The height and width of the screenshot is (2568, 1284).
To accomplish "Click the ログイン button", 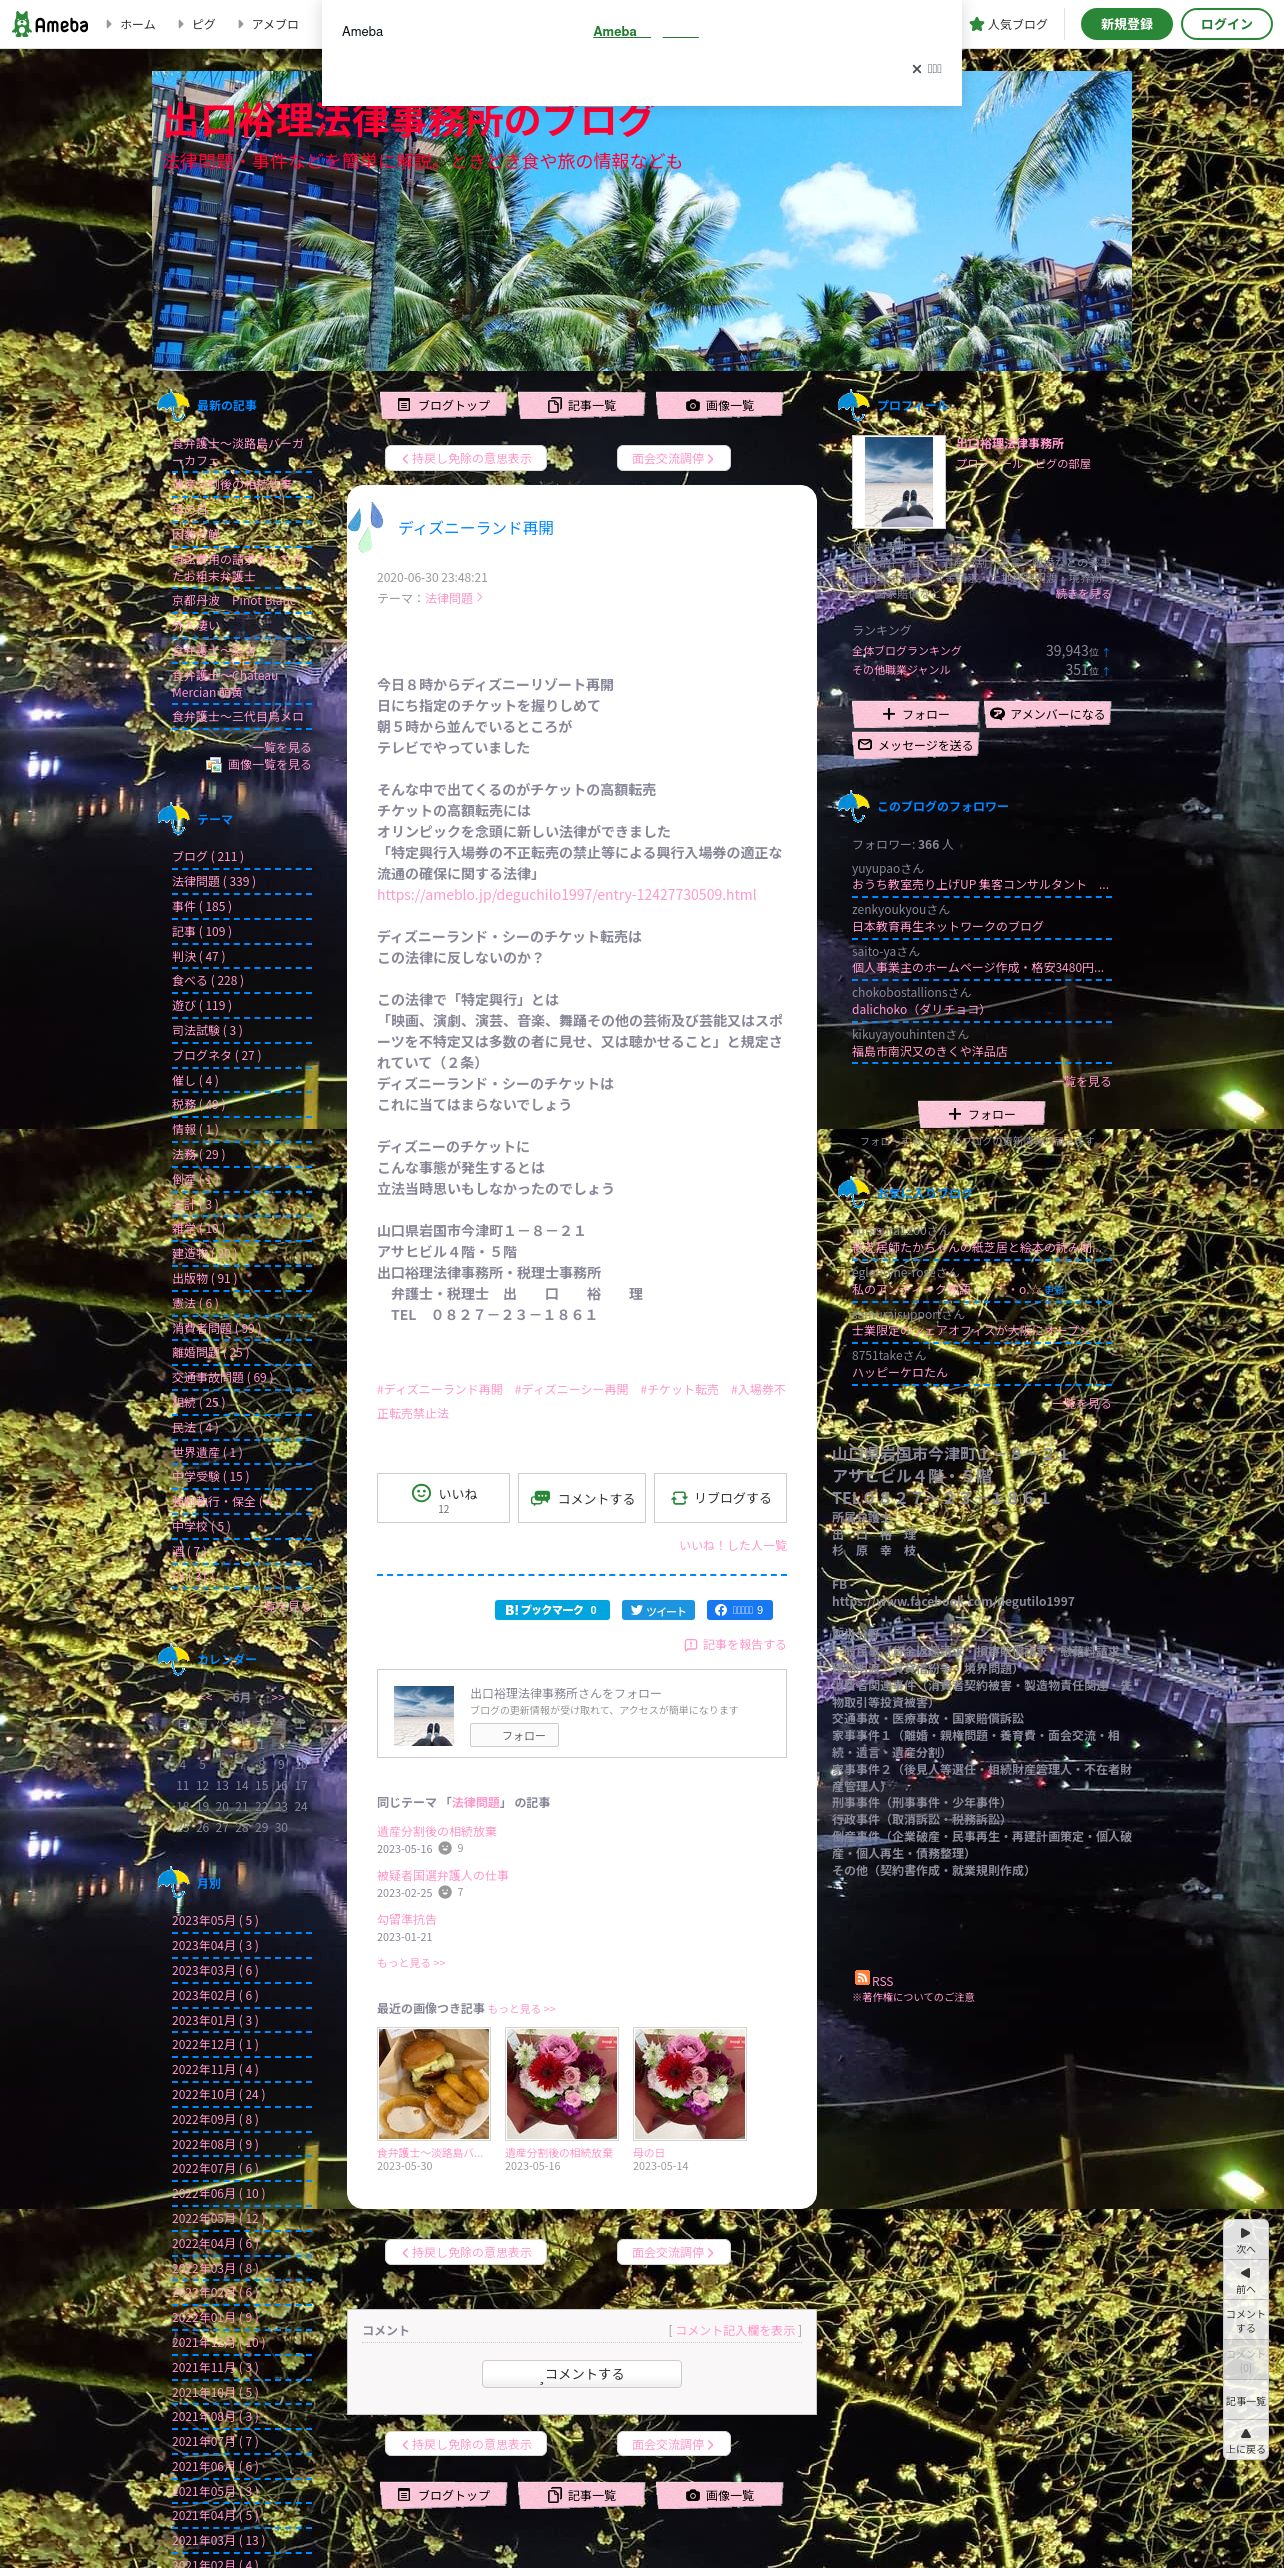I will coord(1226,24).
